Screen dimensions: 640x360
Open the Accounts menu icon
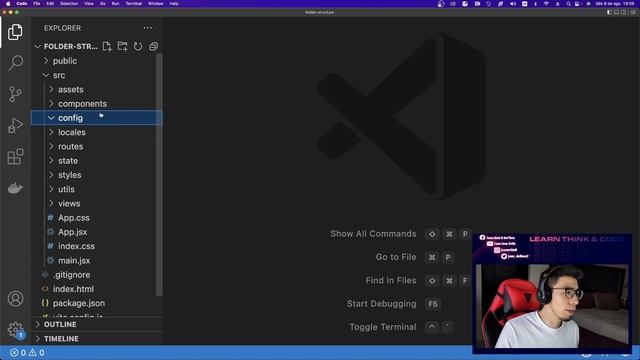15,299
